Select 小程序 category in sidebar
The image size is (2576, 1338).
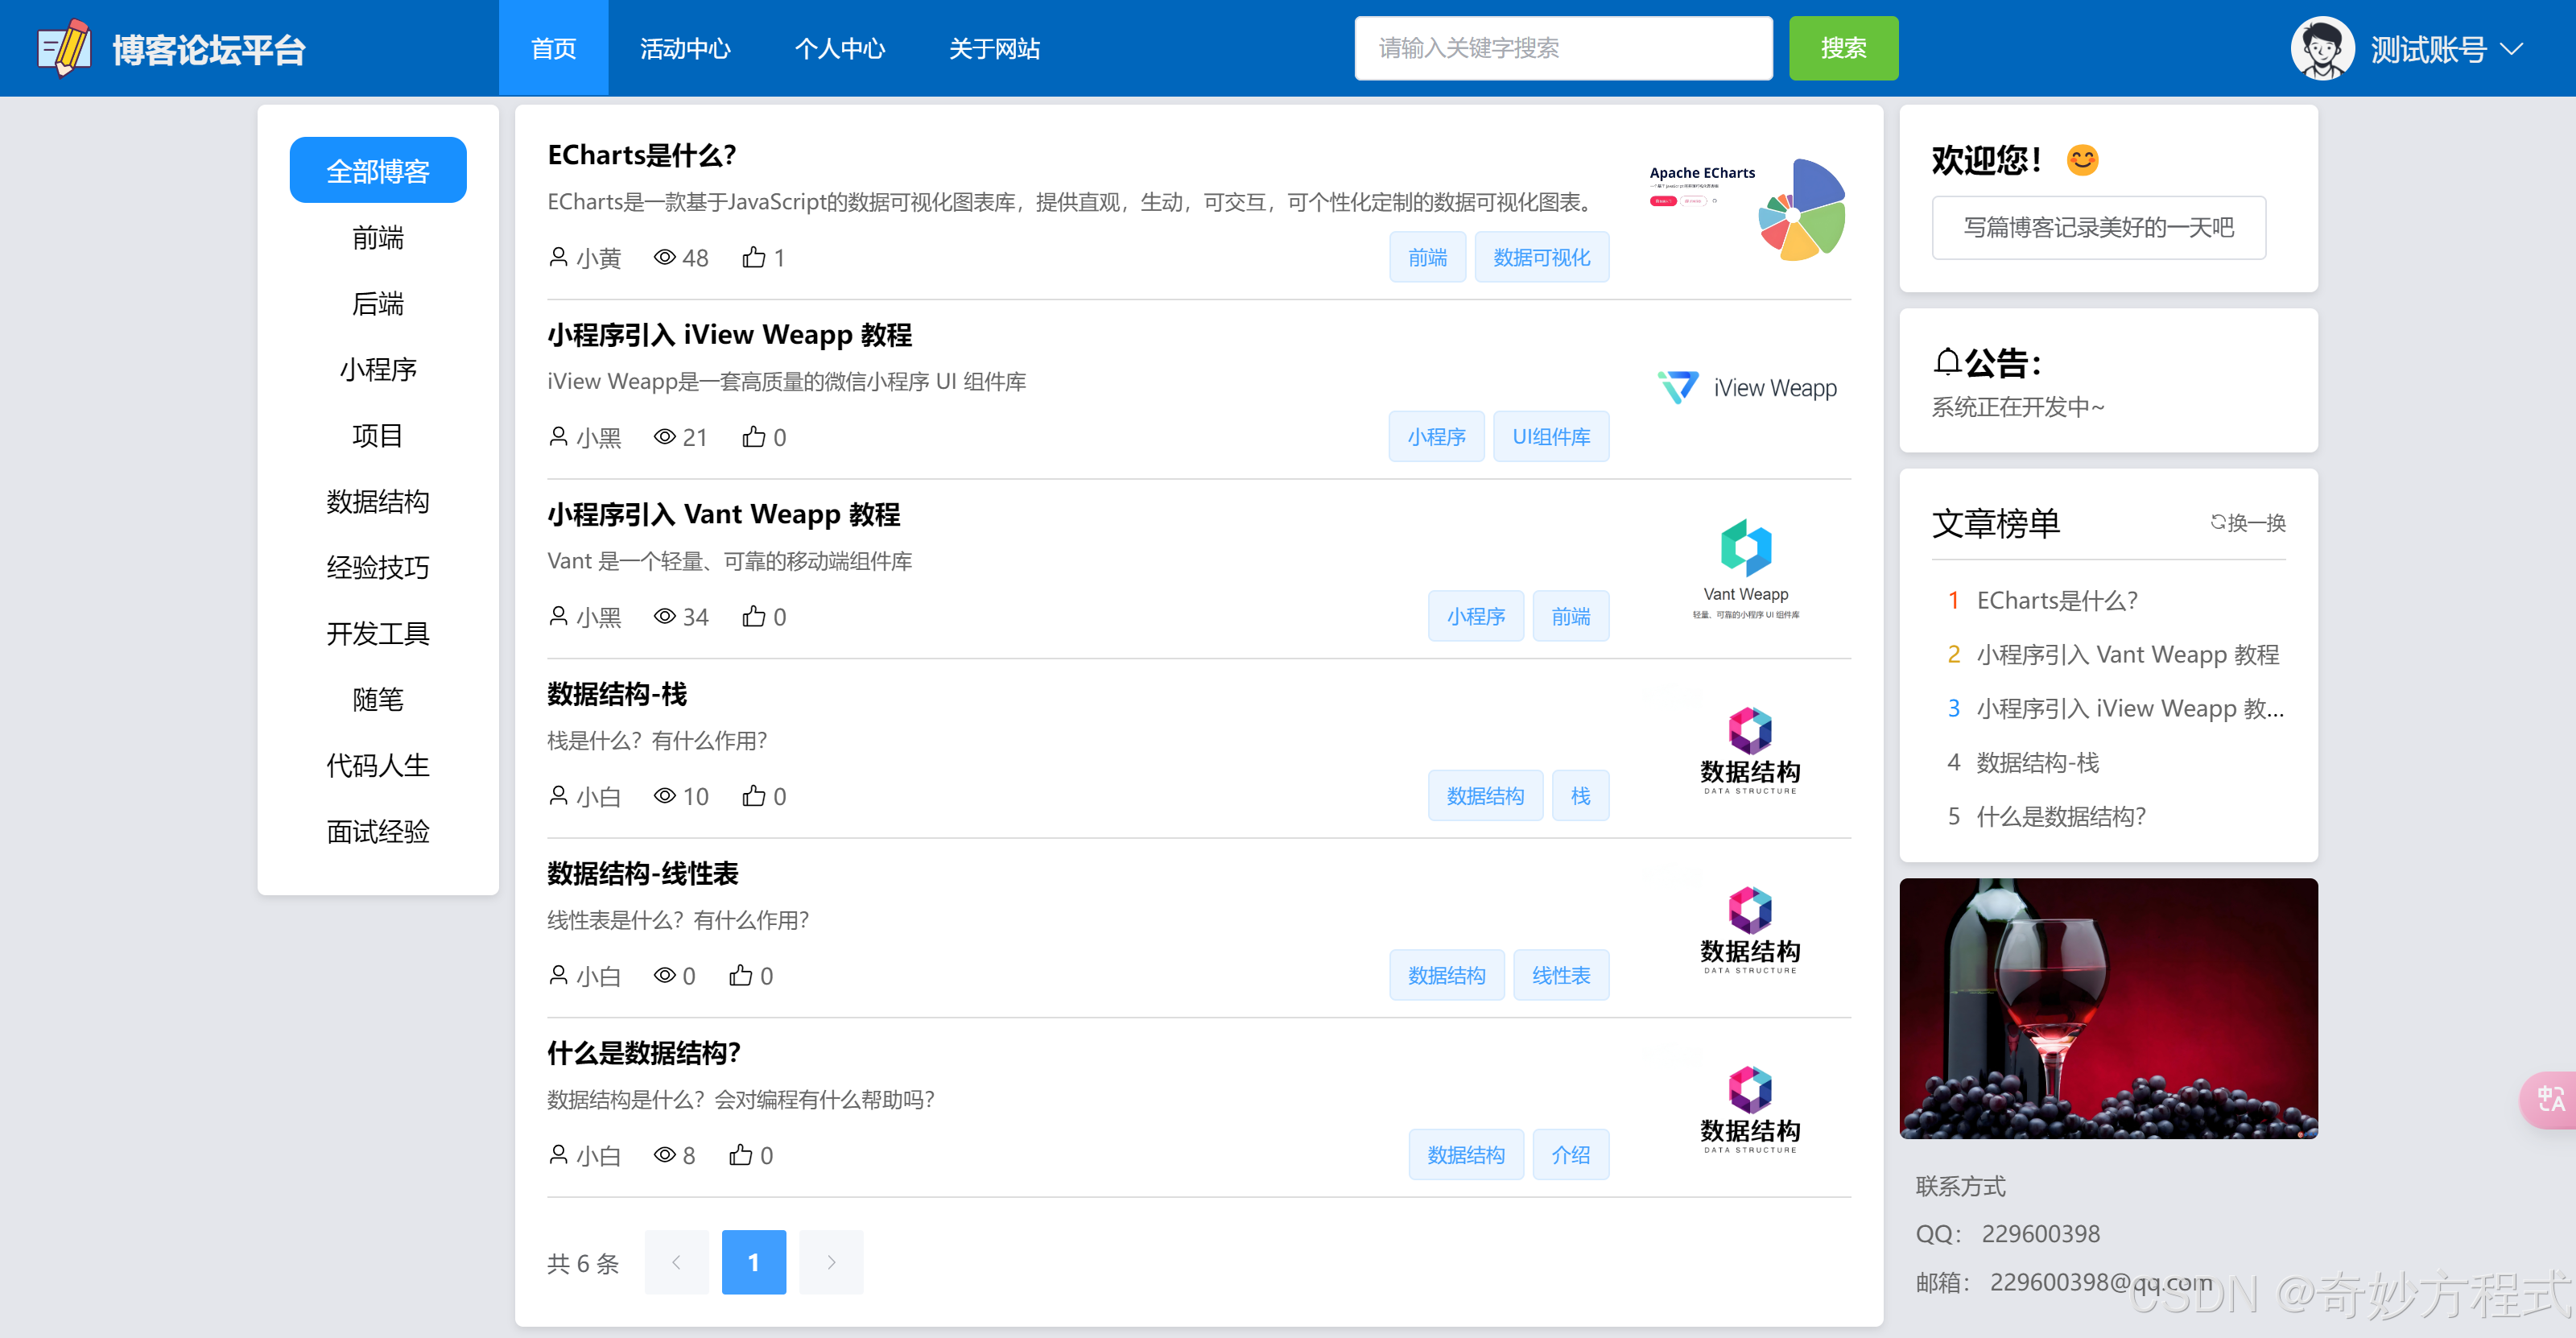pos(378,369)
